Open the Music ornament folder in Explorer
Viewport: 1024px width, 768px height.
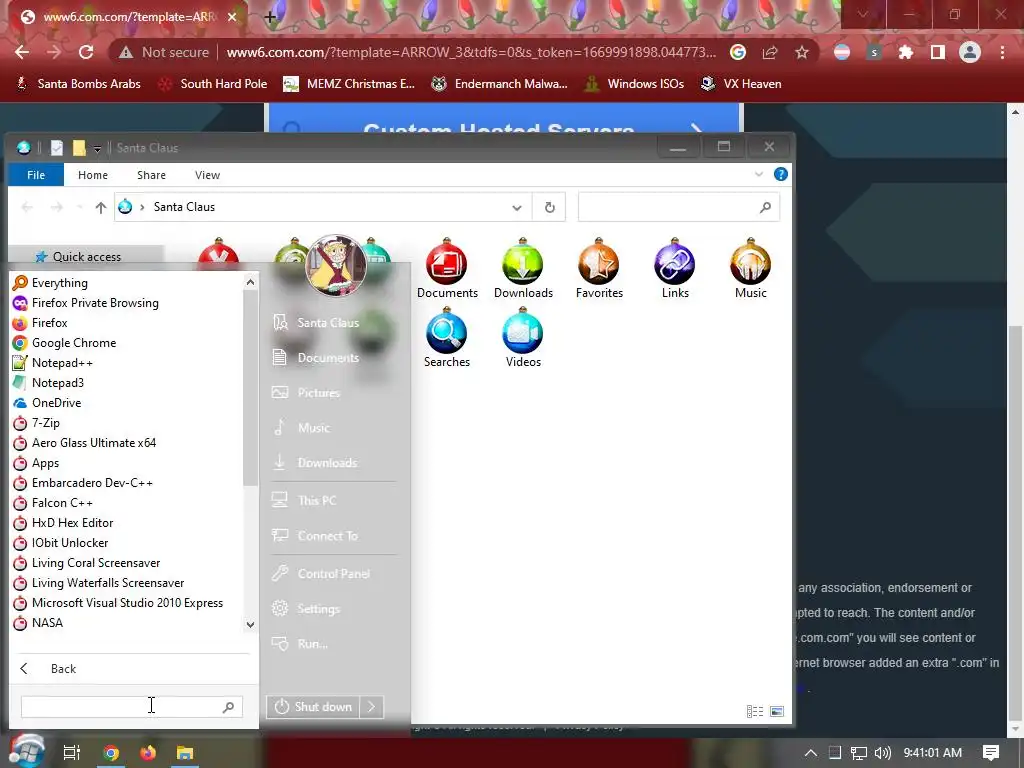click(750, 268)
